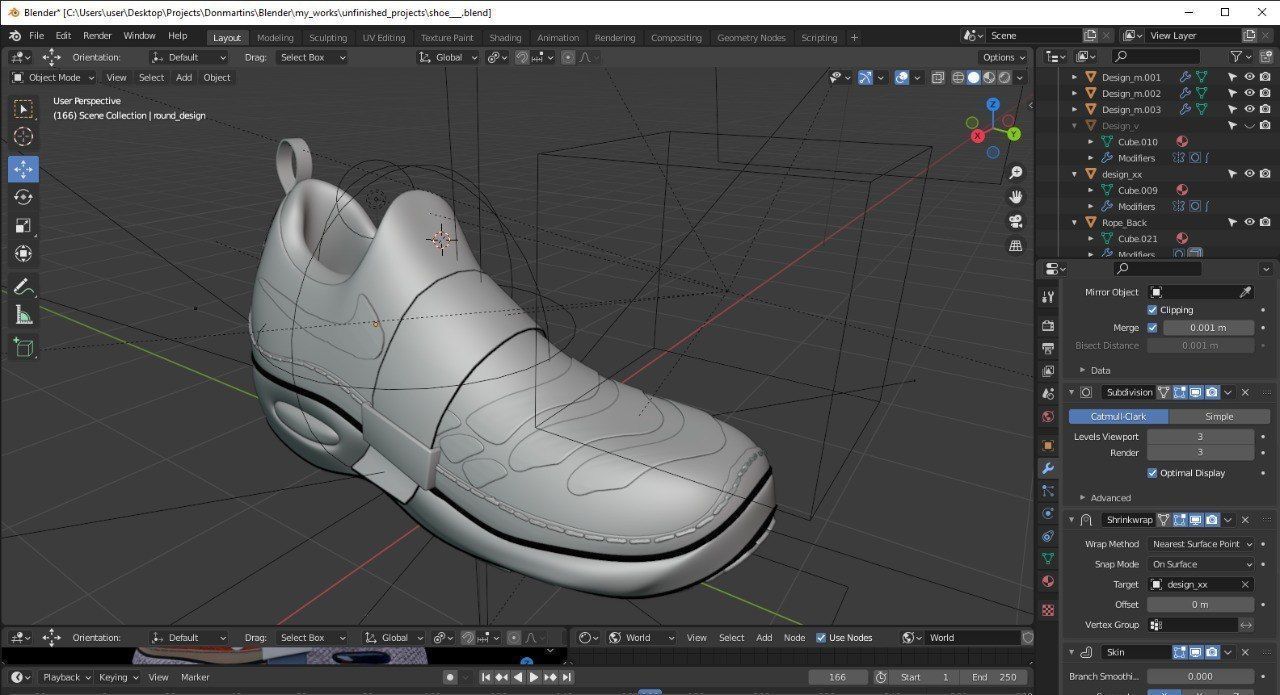The height and width of the screenshot is (695, 1280).
Task: Hide Design_m.001 with its eye icon
Action: point(1249,77)
